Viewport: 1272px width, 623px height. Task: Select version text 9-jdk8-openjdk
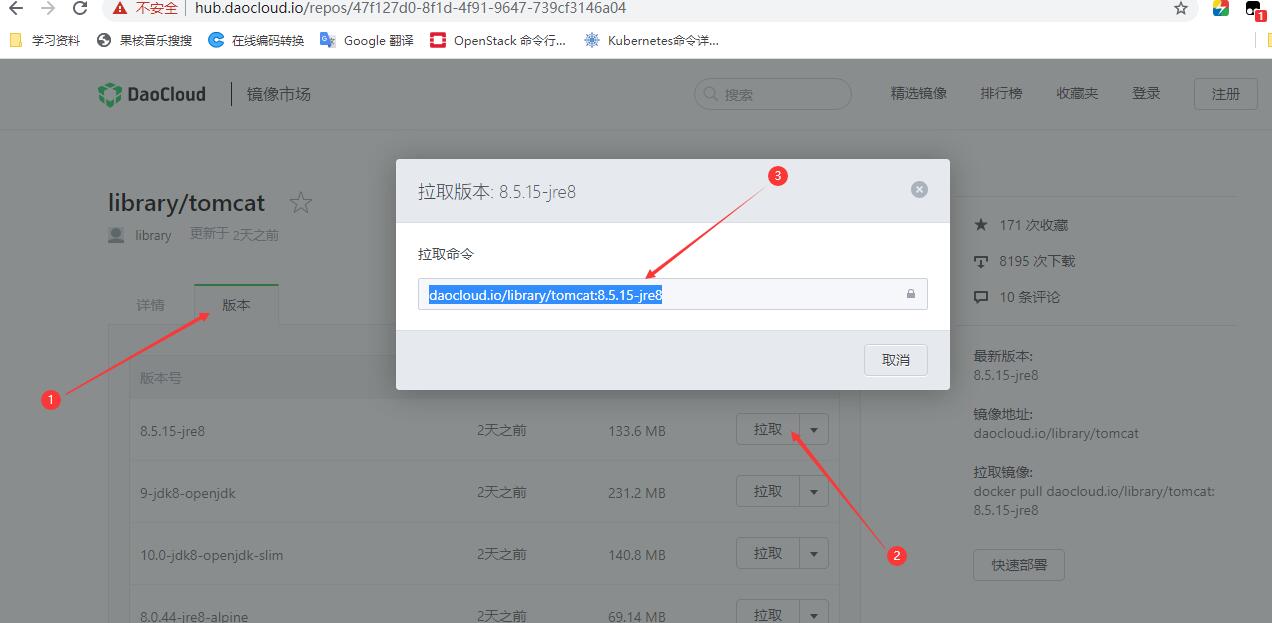point(188,493)
